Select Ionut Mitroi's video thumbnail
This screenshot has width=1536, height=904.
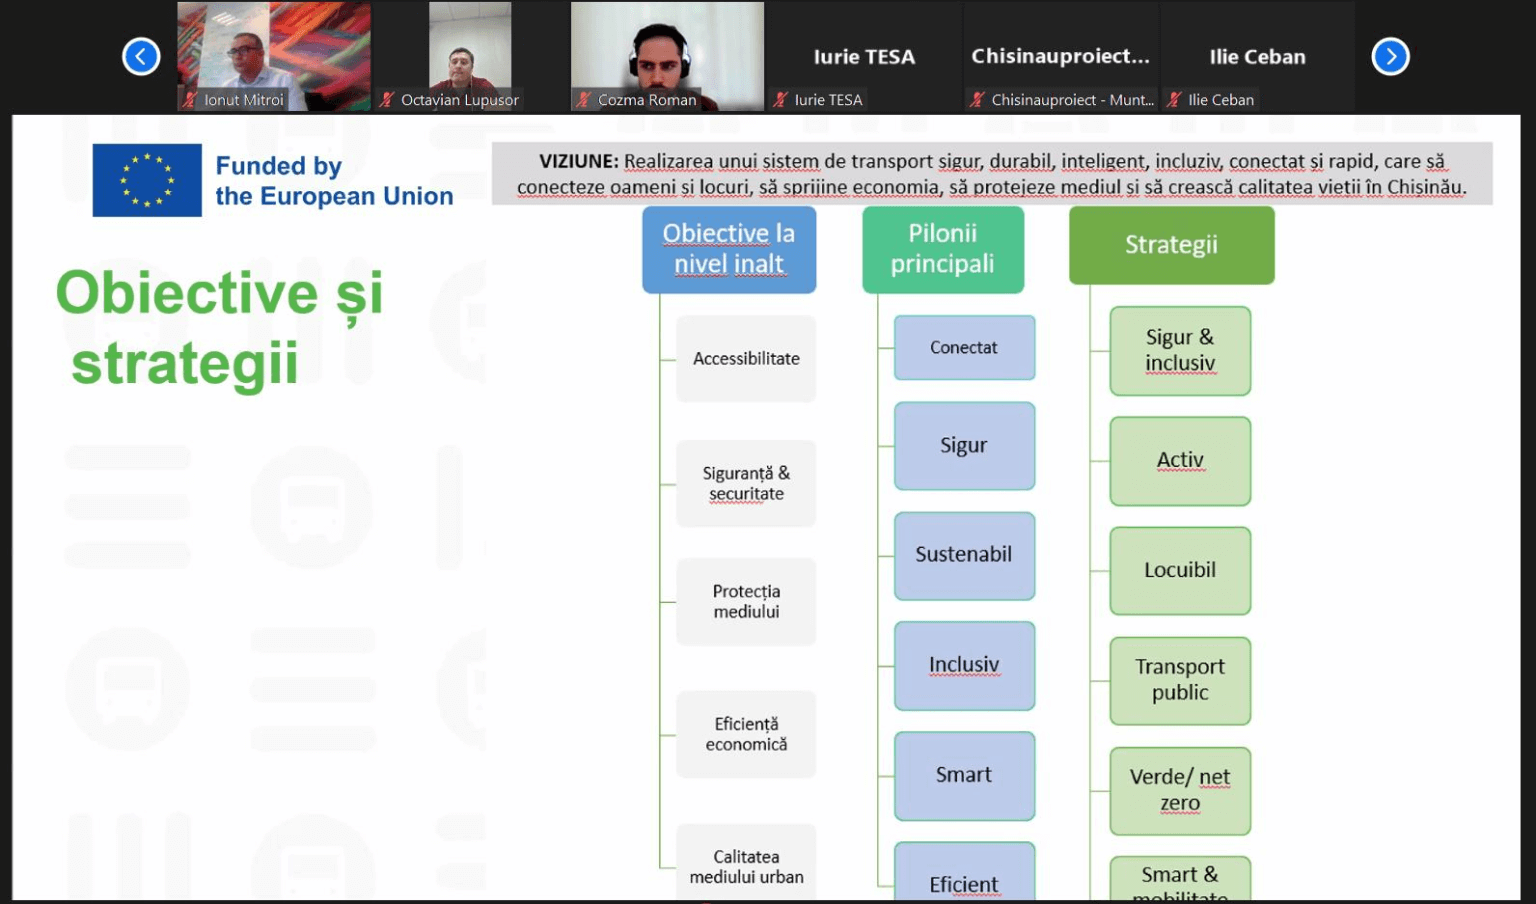(x=273, y=50)
